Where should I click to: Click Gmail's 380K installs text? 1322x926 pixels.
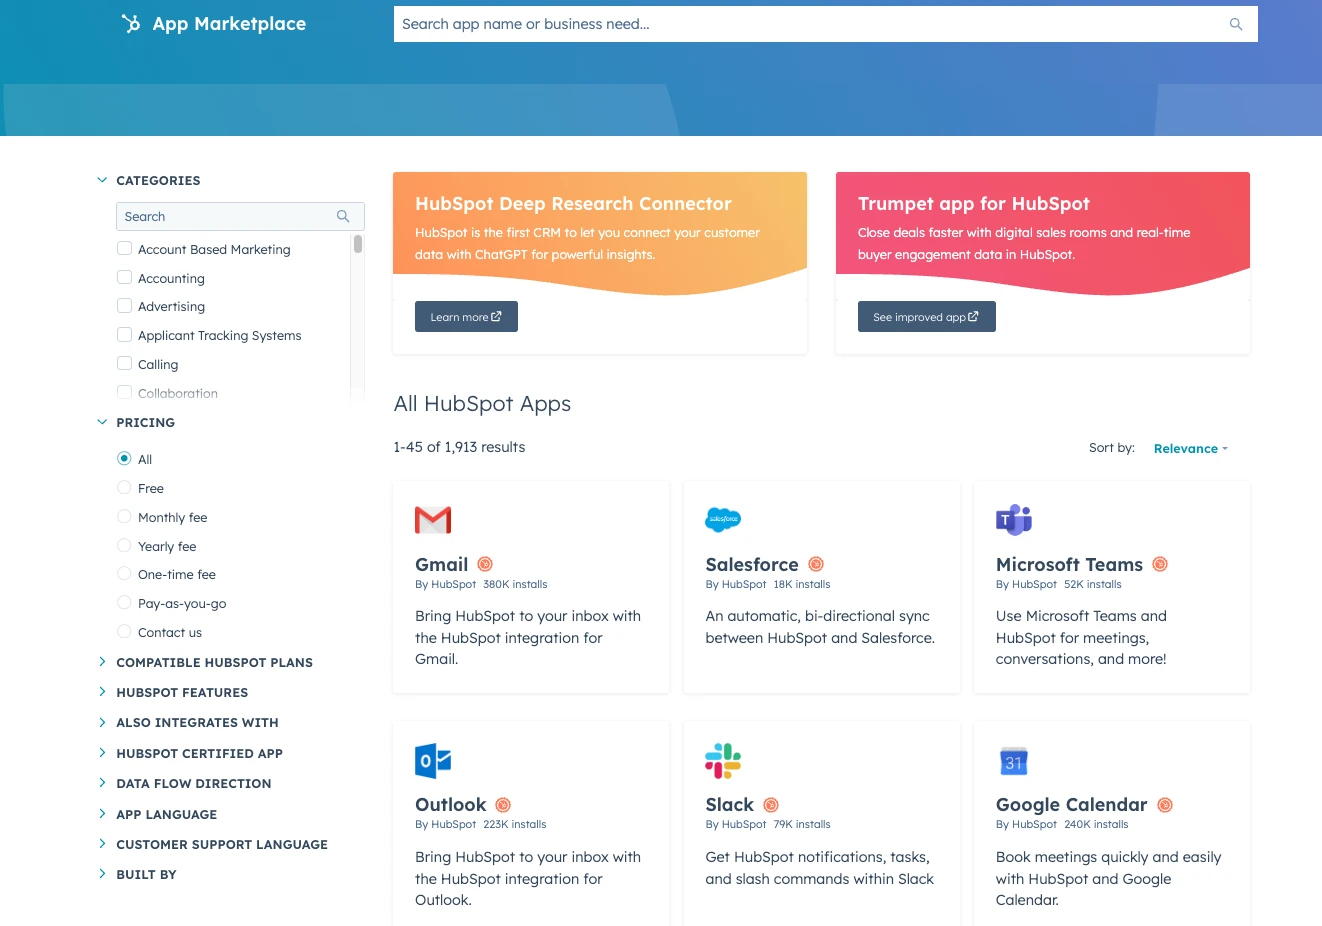(515, 584)
